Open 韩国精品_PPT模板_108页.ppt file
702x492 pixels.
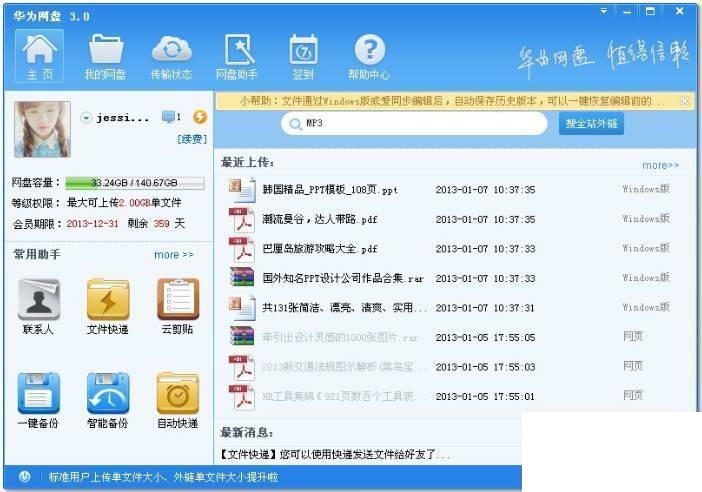[x=330, y=189]
